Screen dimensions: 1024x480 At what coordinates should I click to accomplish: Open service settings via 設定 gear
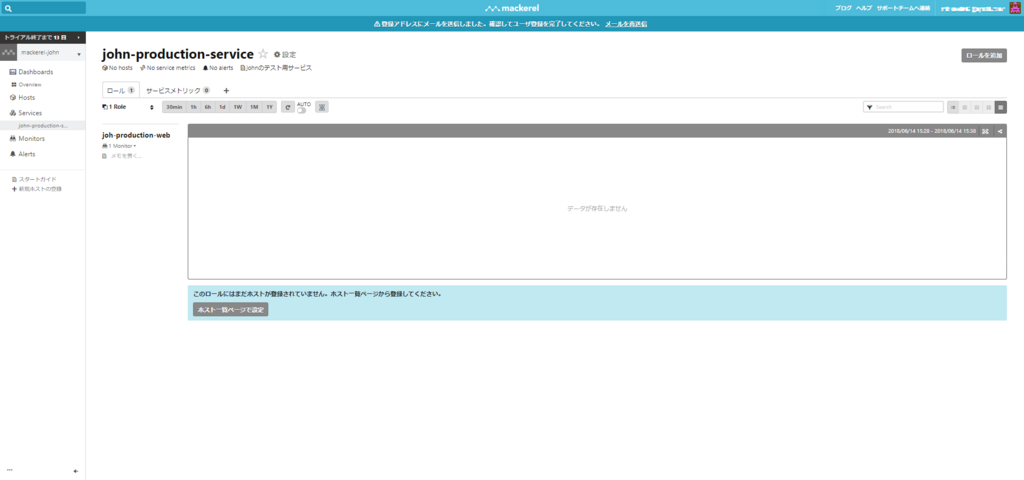point(285,54)
